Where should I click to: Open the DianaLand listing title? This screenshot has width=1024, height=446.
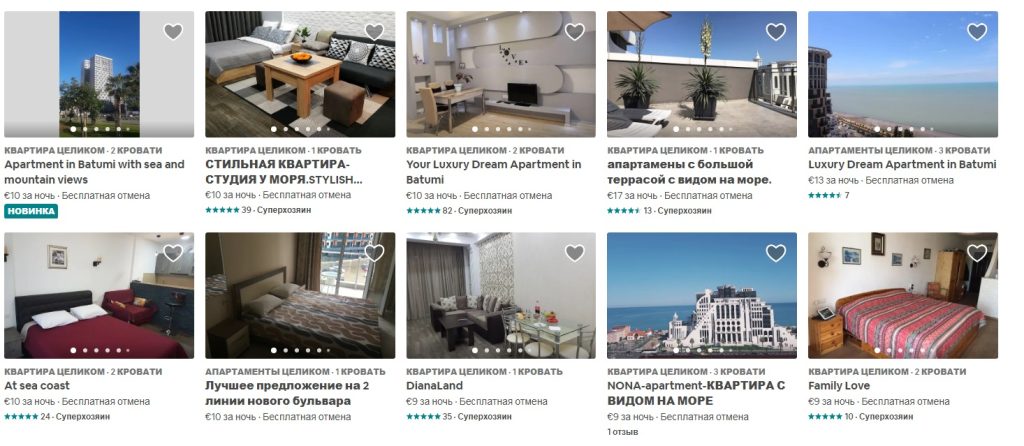click(434, 386)
